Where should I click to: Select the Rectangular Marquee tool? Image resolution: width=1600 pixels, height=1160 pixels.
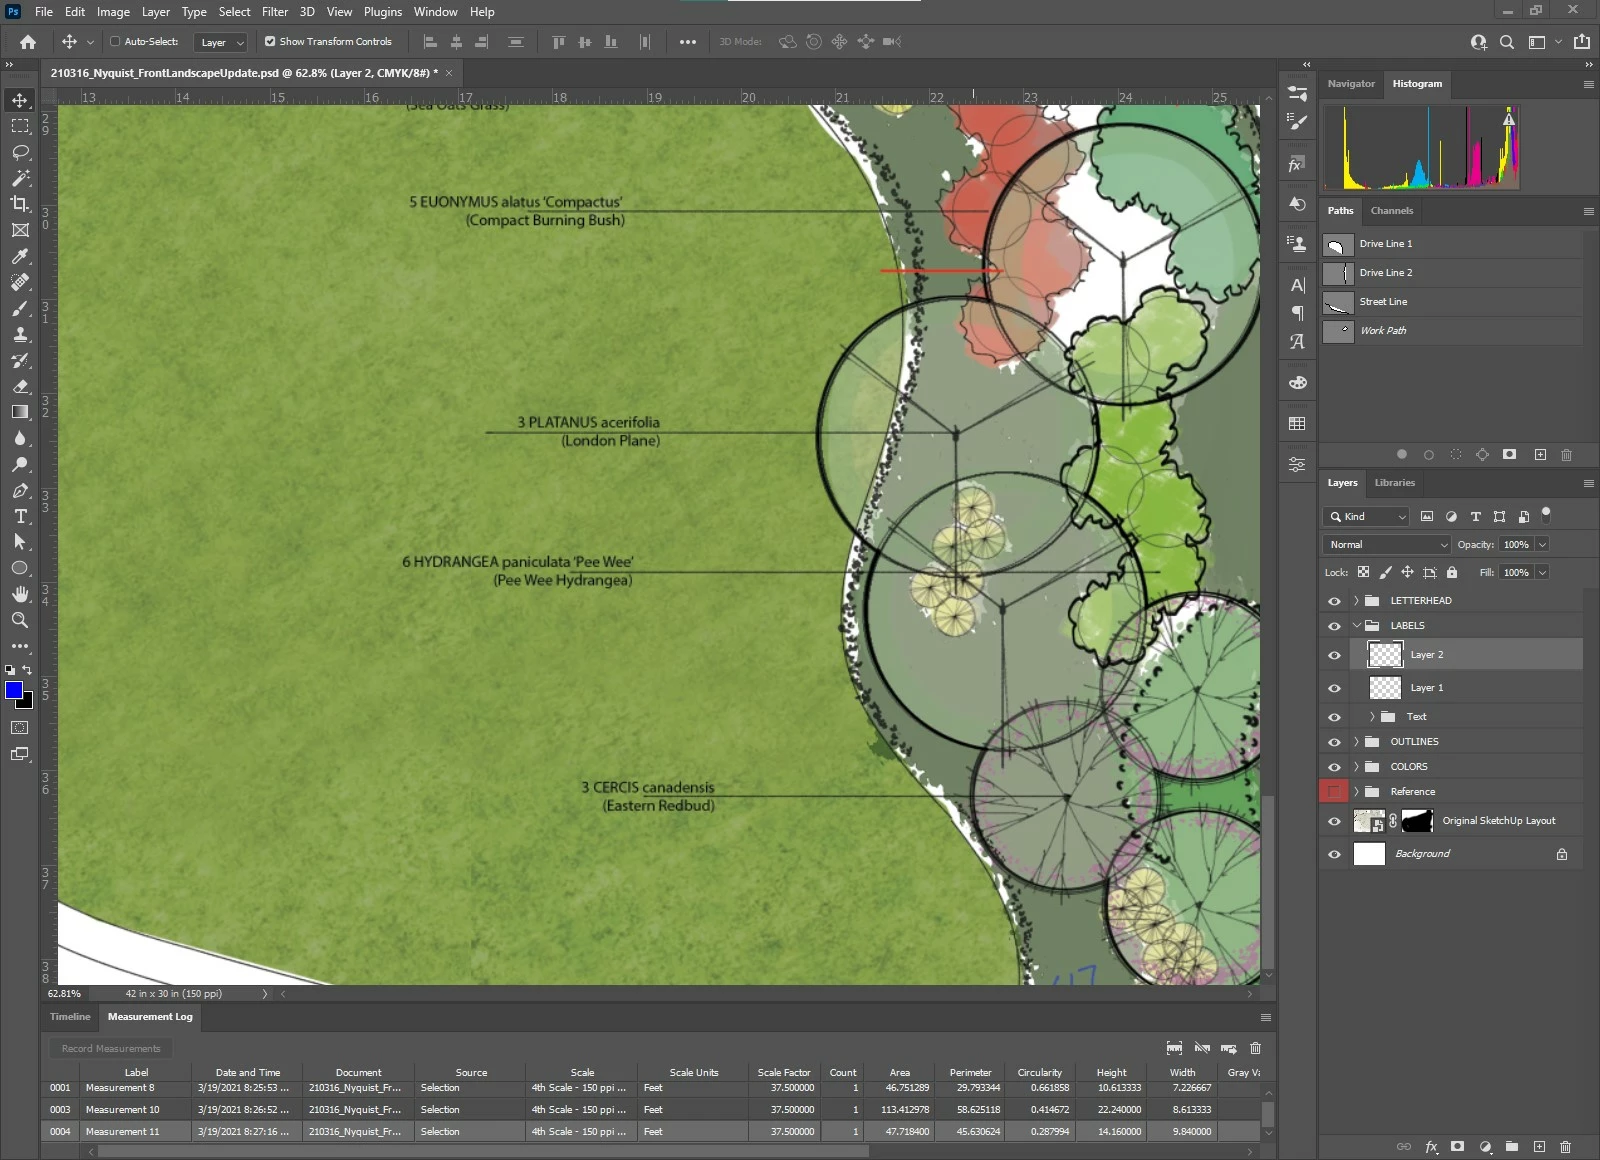click(x=20, y=126)
